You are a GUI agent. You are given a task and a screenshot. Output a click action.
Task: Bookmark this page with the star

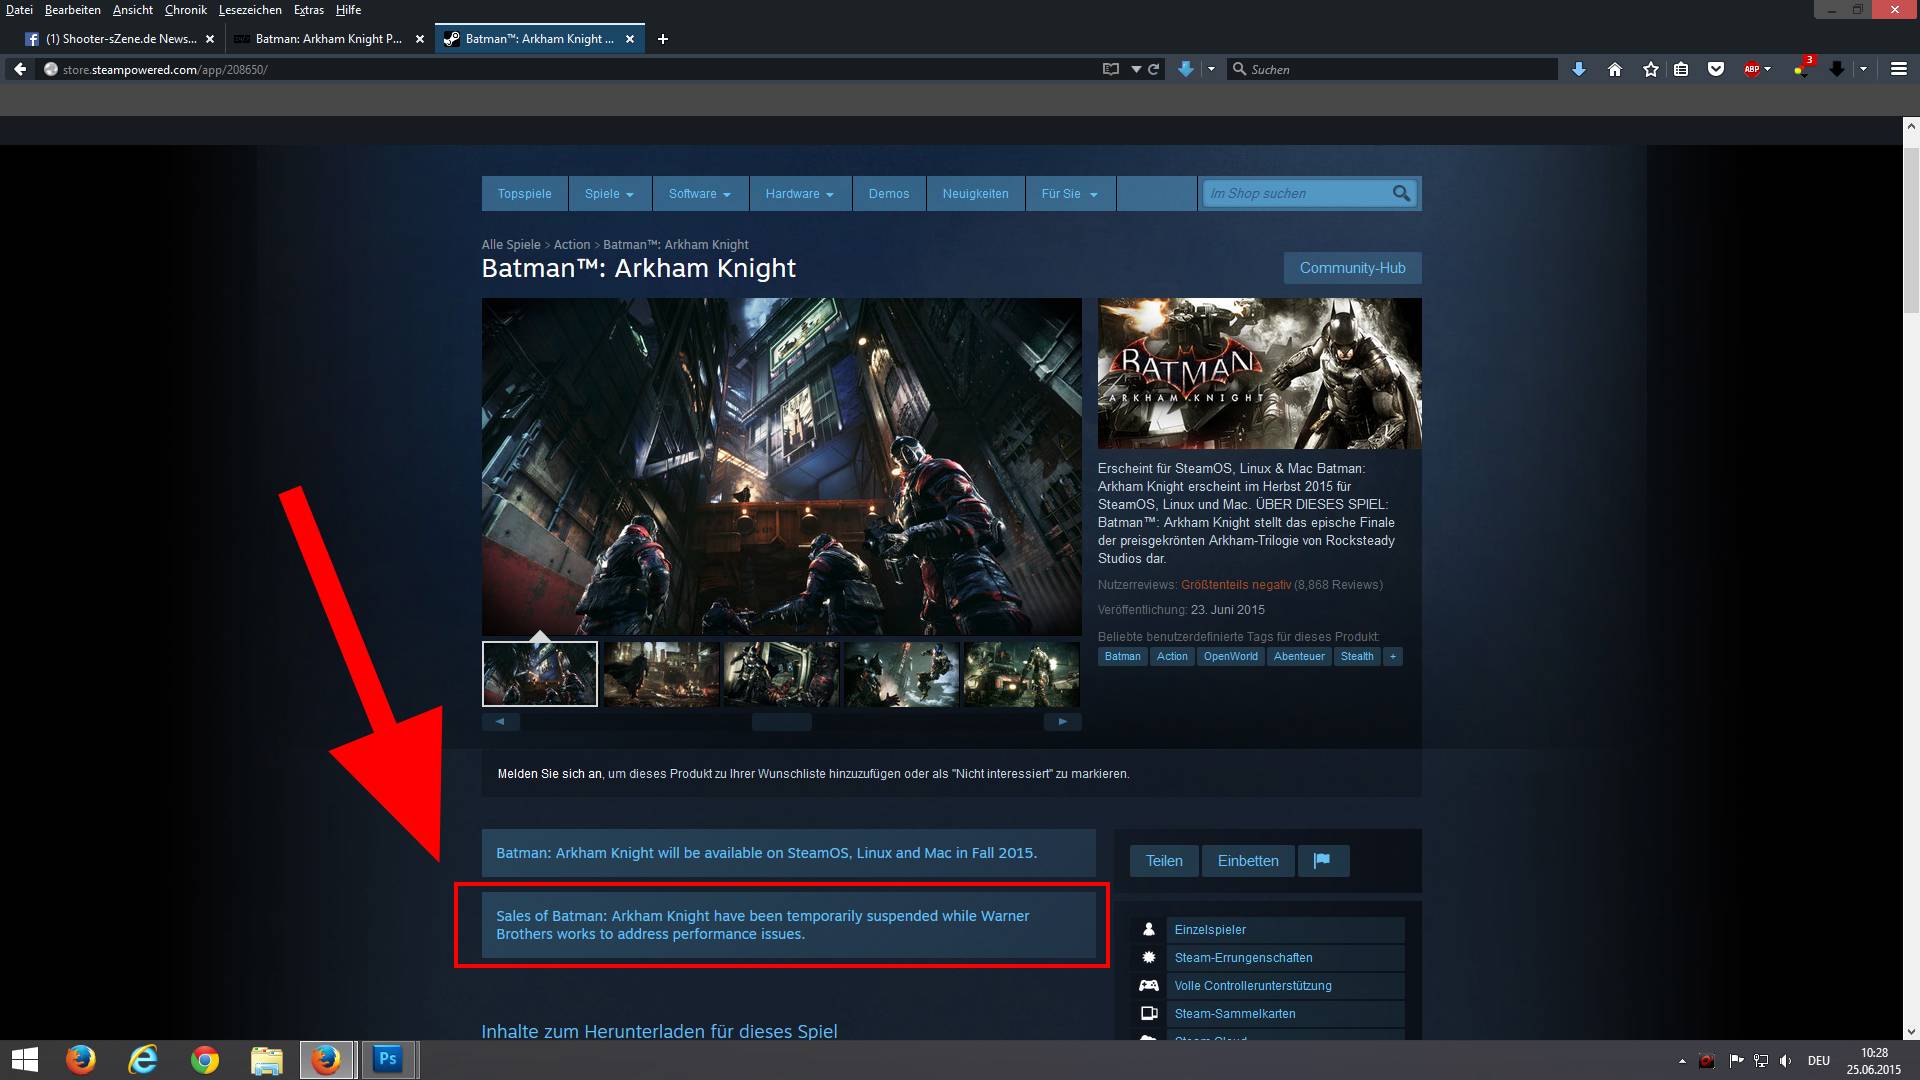pyautogui.click(x=1651, y=69)
